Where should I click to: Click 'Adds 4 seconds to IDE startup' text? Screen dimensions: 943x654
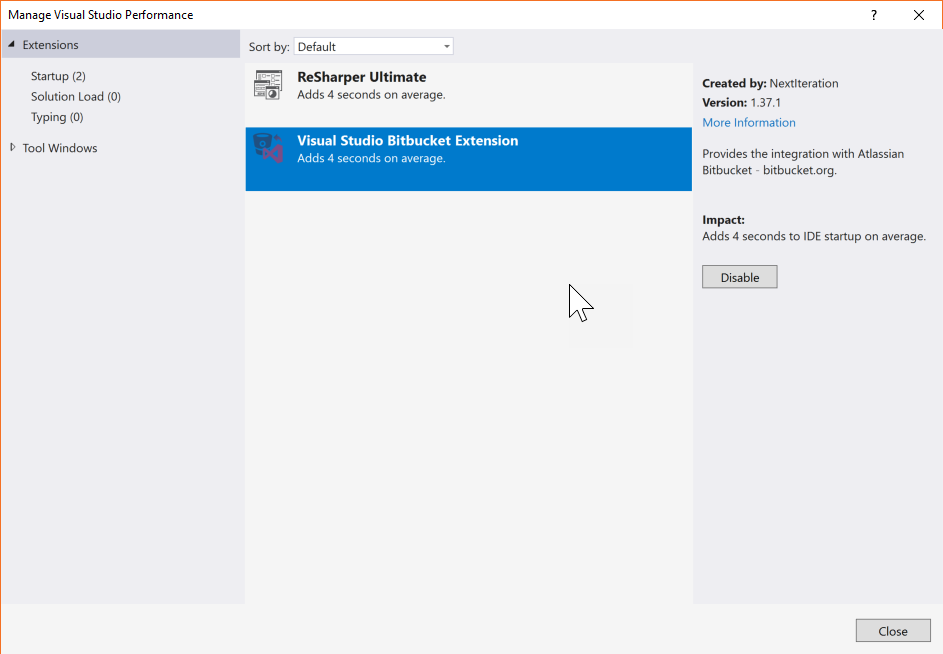pos(814,236)
